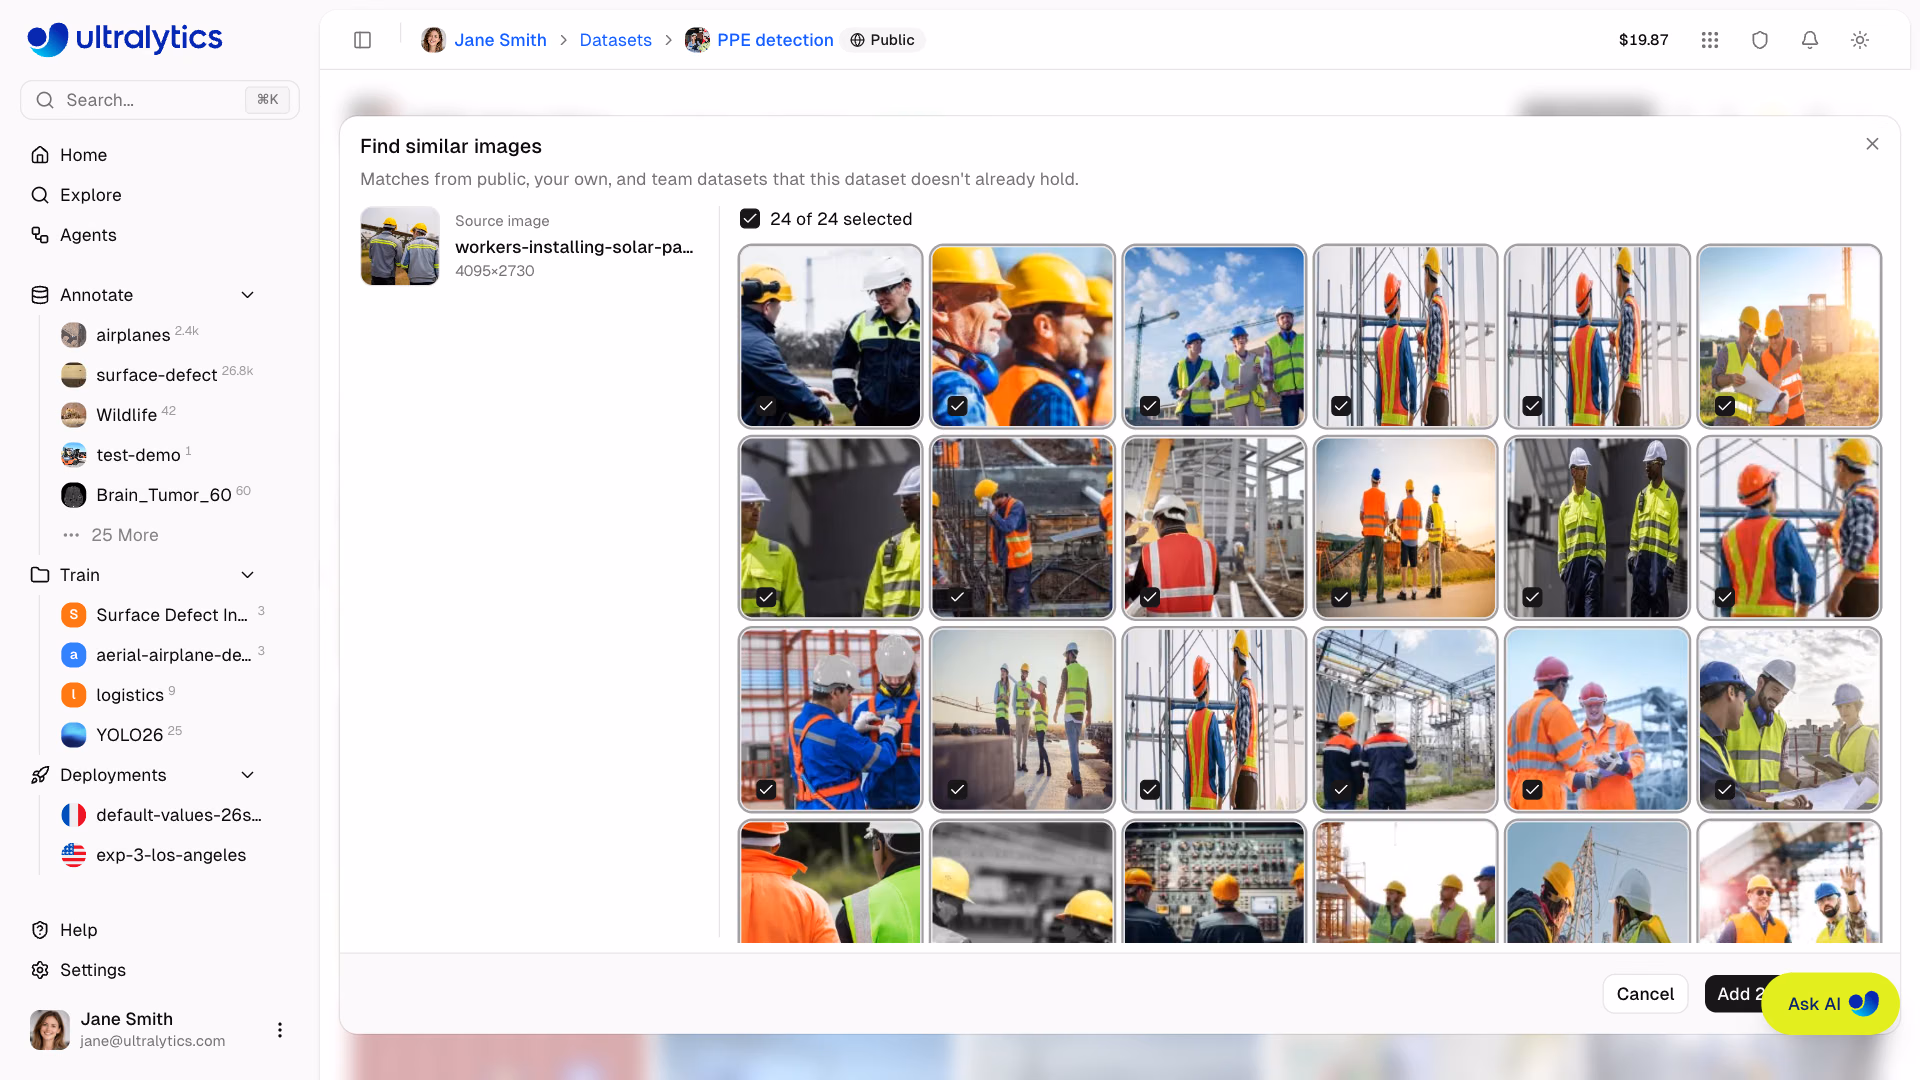1920x1080 pixels.
Task: Click the airplanes dataset thumbnail icon
Action: 74,335
